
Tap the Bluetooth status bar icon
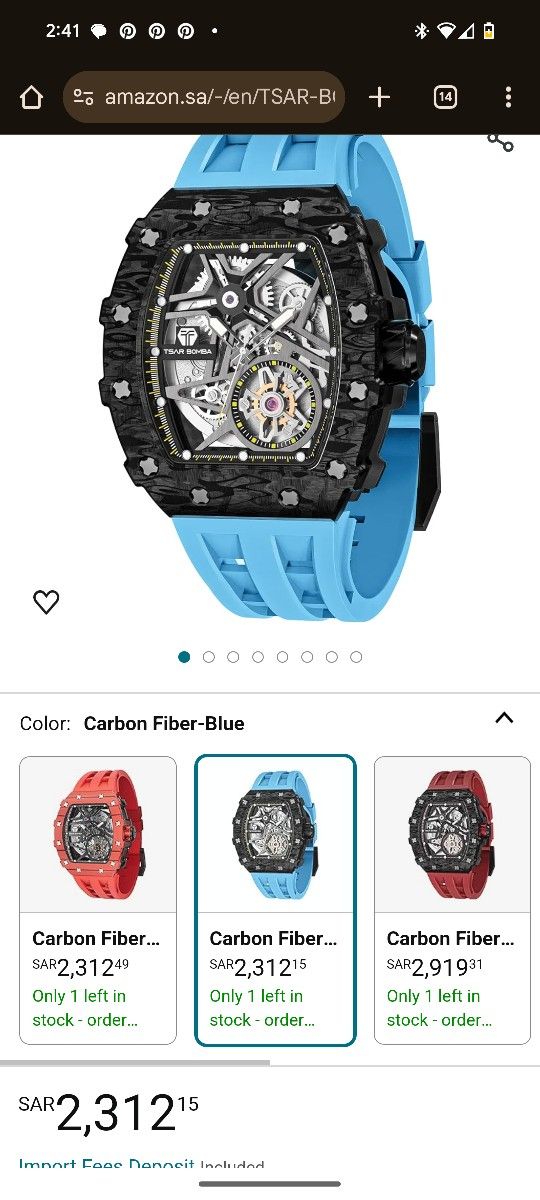tap(421, 30)
